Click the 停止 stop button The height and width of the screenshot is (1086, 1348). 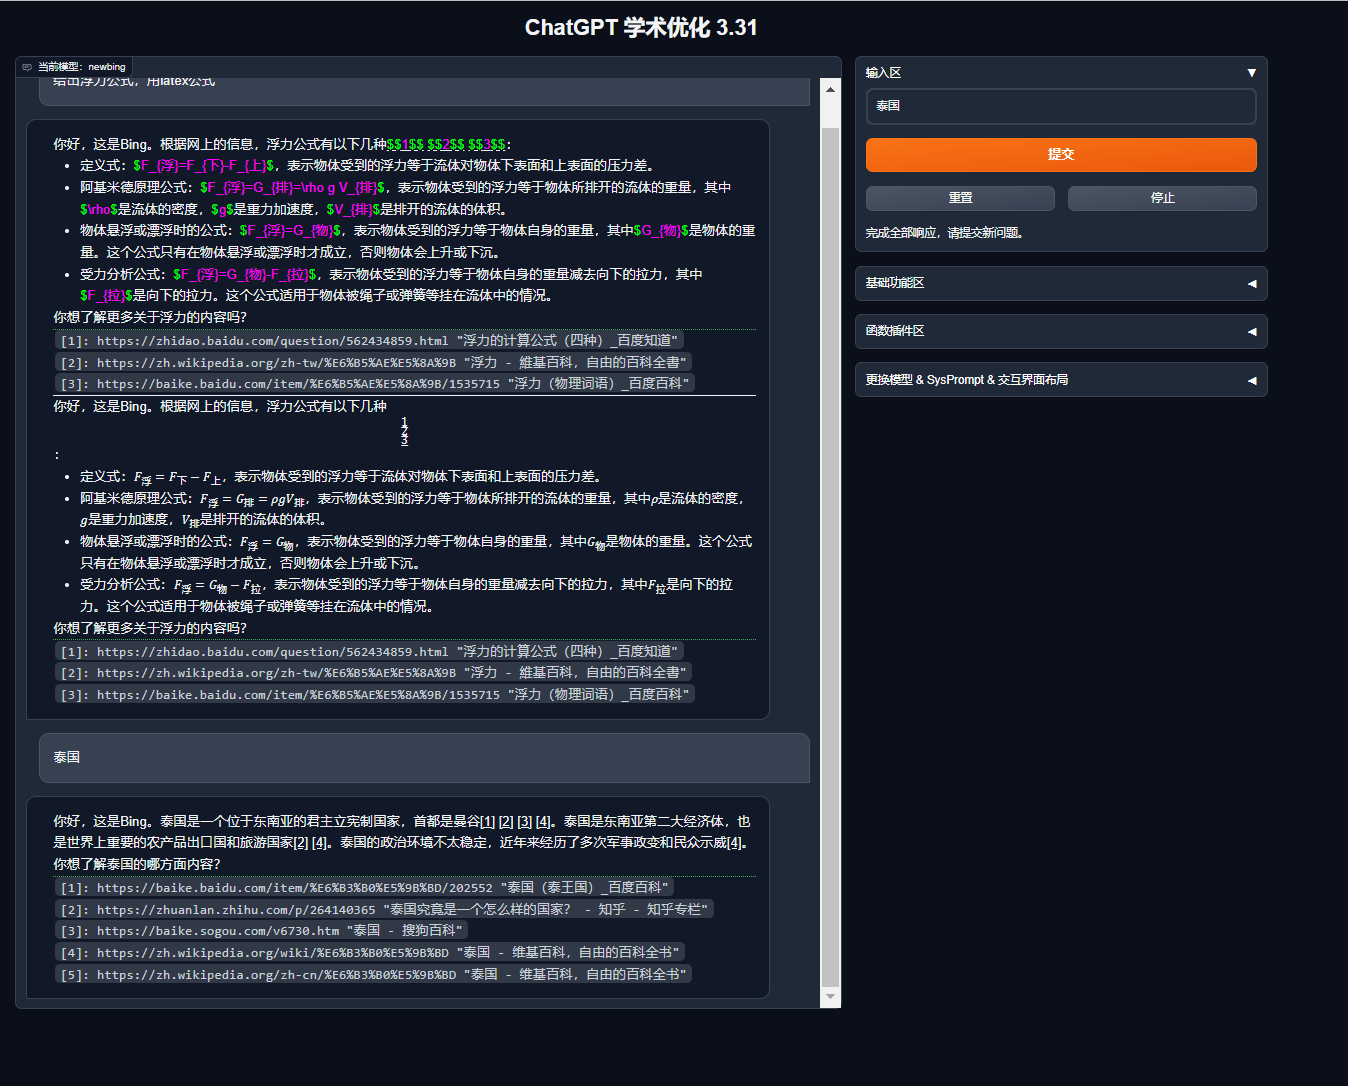tap(1162, 198)
